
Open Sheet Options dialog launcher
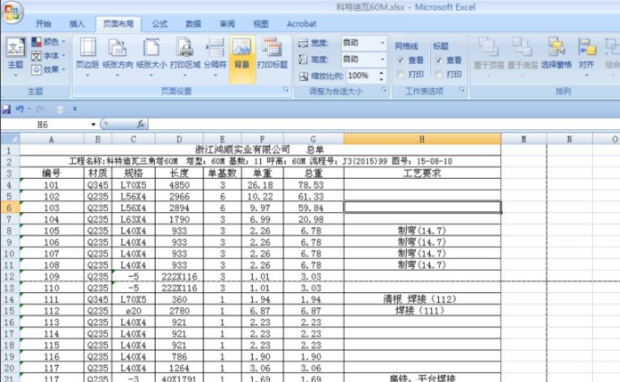point(462,90)
